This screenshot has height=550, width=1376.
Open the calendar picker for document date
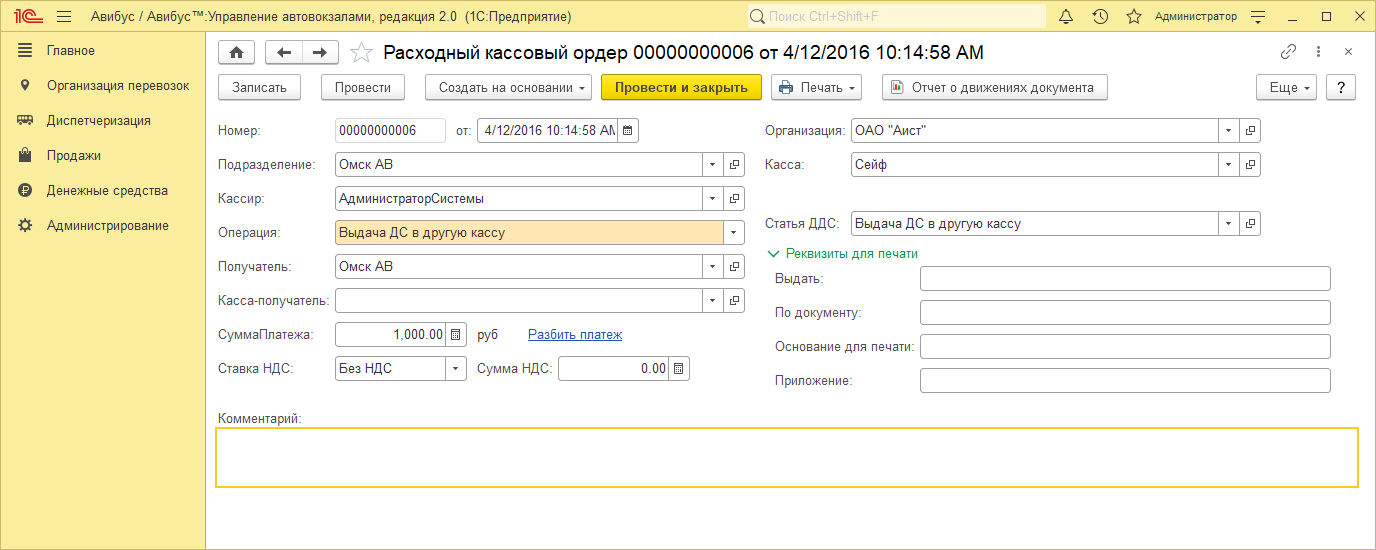coord(627,131)
